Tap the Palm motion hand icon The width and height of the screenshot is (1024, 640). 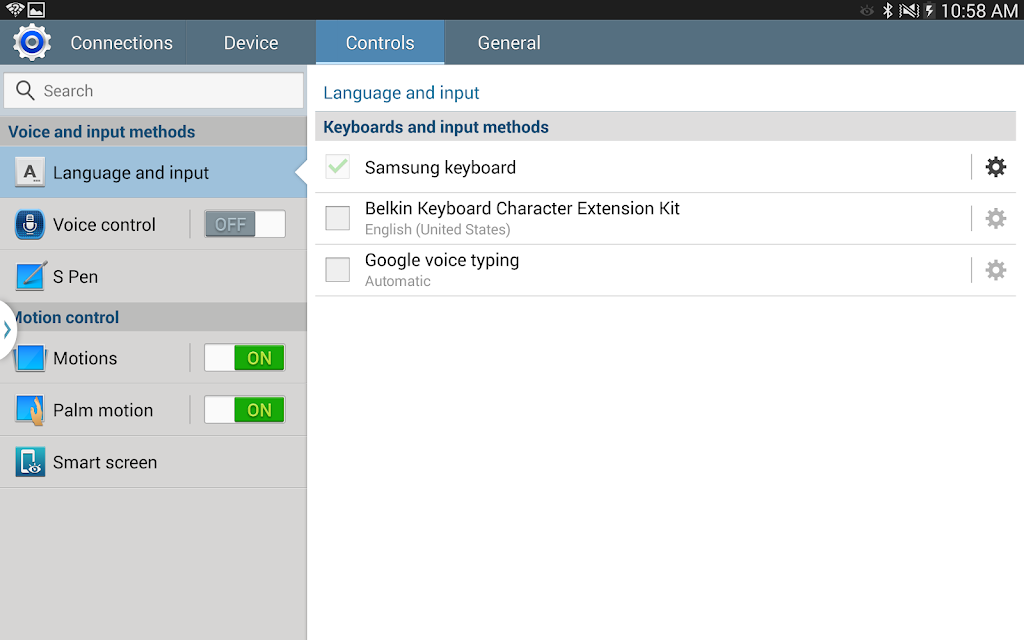[x=30, y=410]
